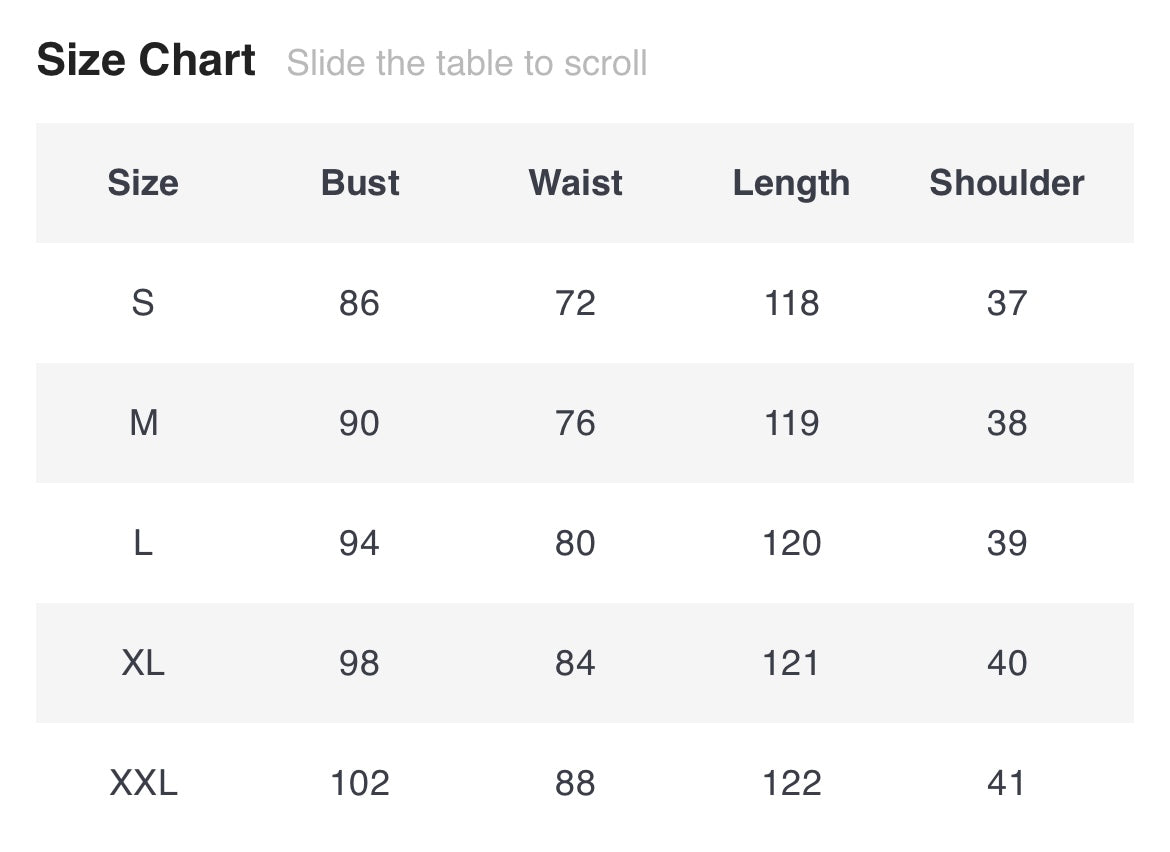Select the M size row label
Screen dimensions: 1170x852
click(x=143, y=423)
